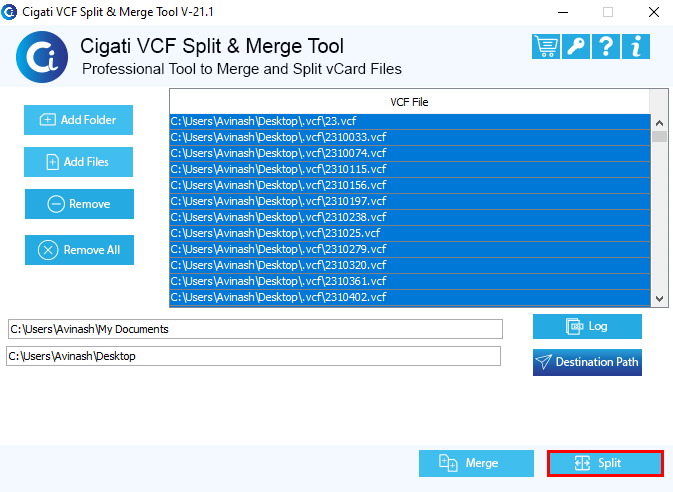Viewport: 673px width, 492px height.
Task: Click the key activation icon
Action: 575,46
